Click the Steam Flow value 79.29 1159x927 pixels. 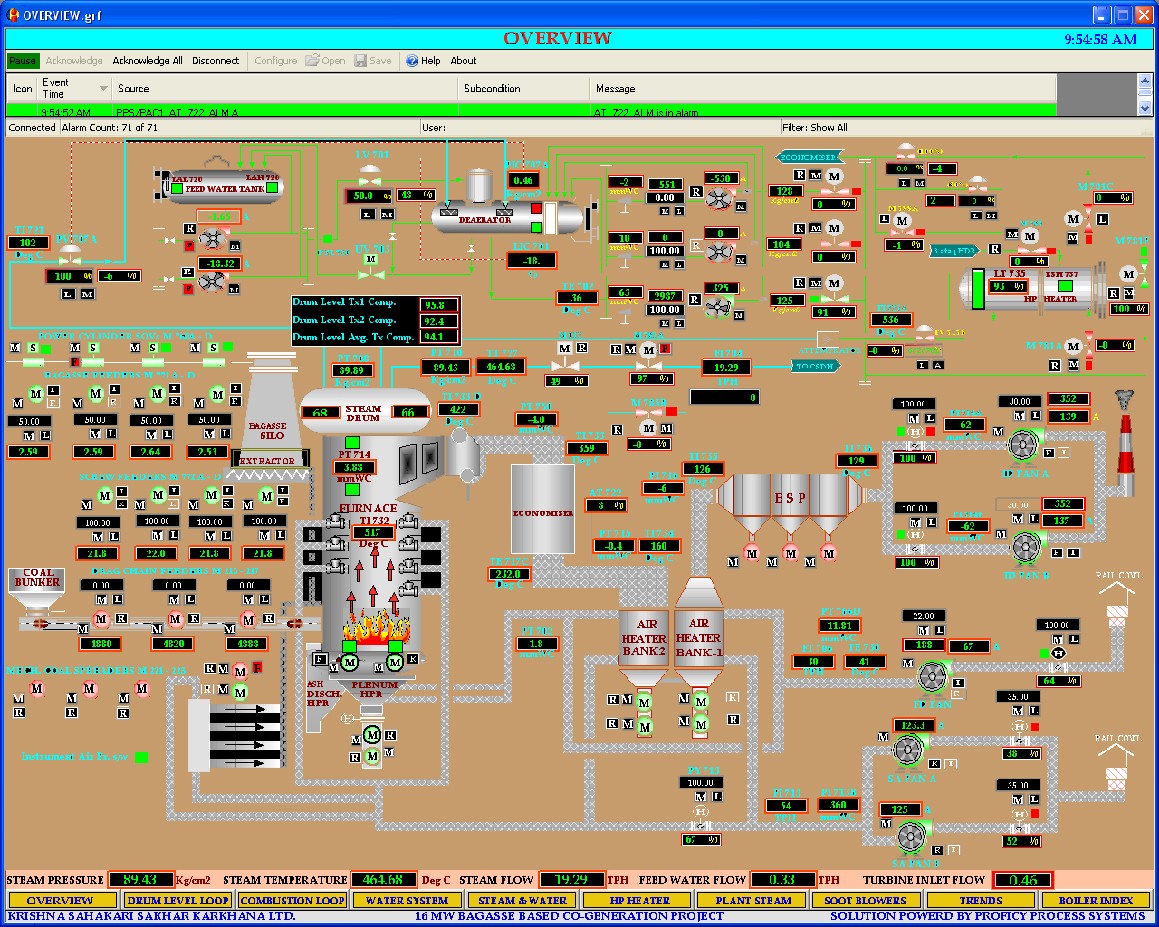click(x=571, y=880)
